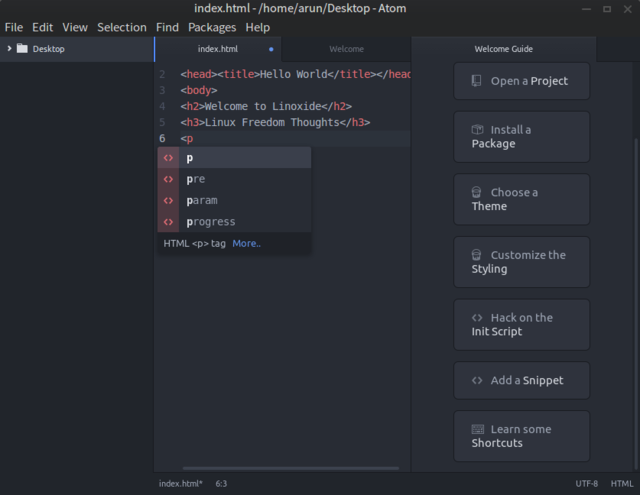Click index.html* file name in status bar
The width and height of the screenshot is (640, 495).
180,484
